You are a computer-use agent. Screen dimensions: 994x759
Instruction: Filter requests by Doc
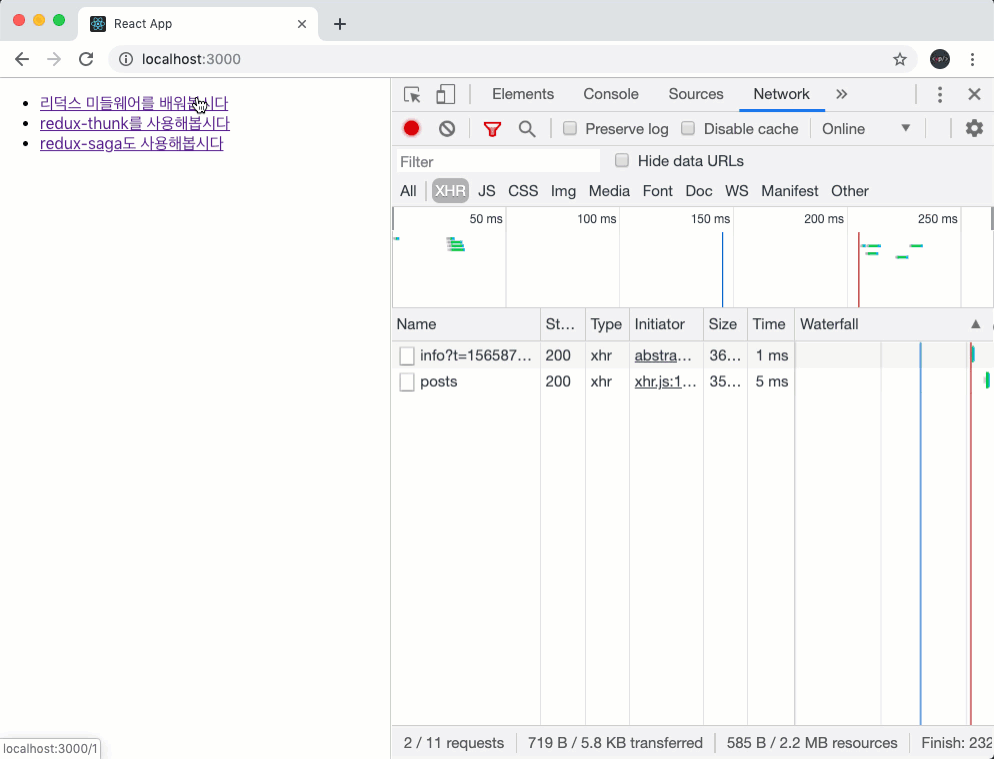pyautogui.click(x=699, y=191)
